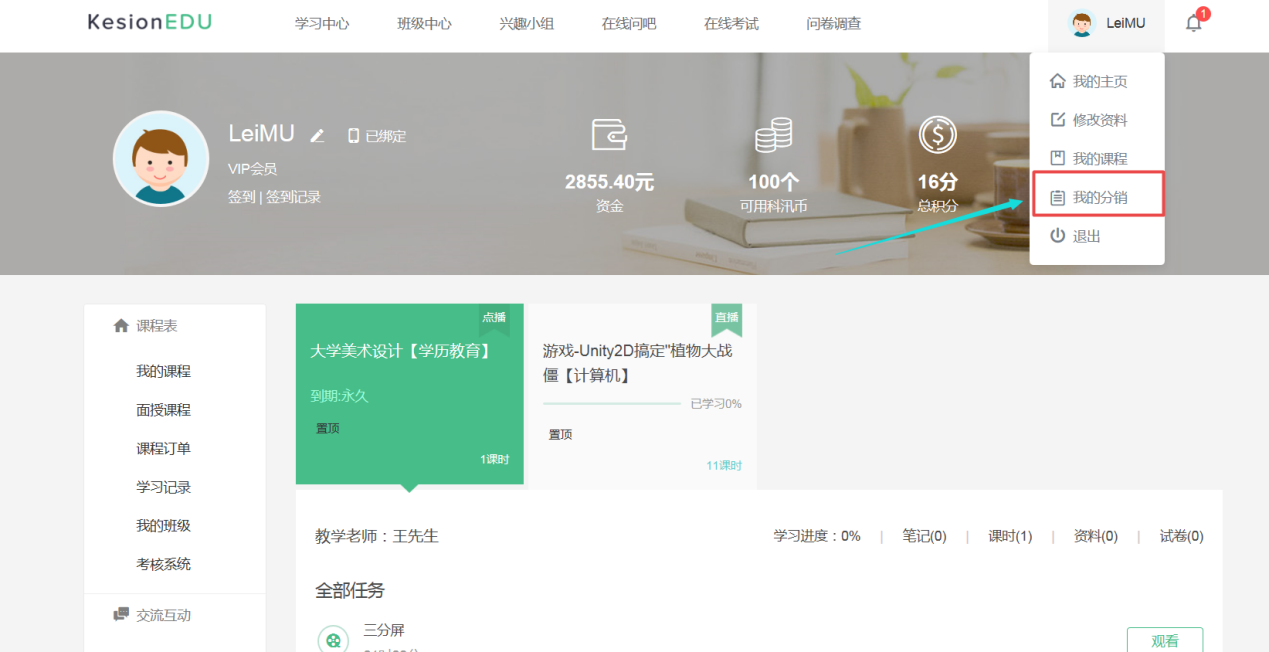The image size is (1269, 652).
Task: Click the 观看 button
Action: (x=1165, y=641)
